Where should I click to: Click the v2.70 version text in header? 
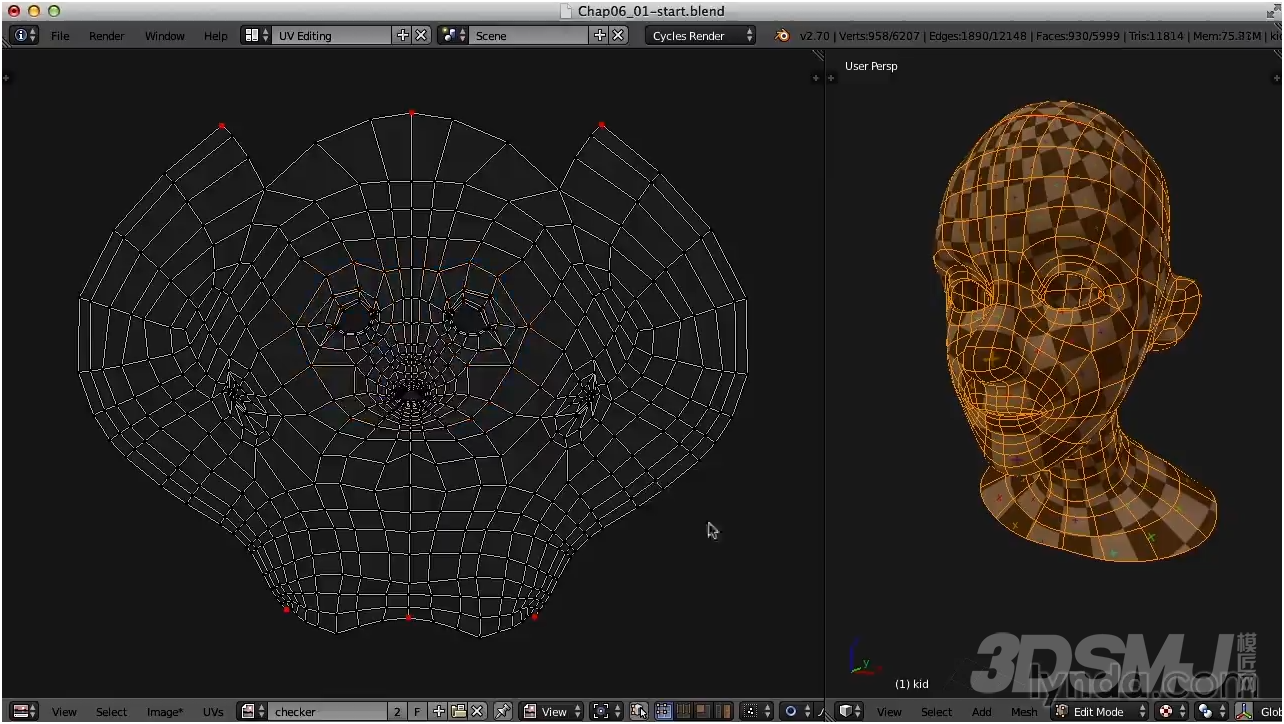click(815, 35)
